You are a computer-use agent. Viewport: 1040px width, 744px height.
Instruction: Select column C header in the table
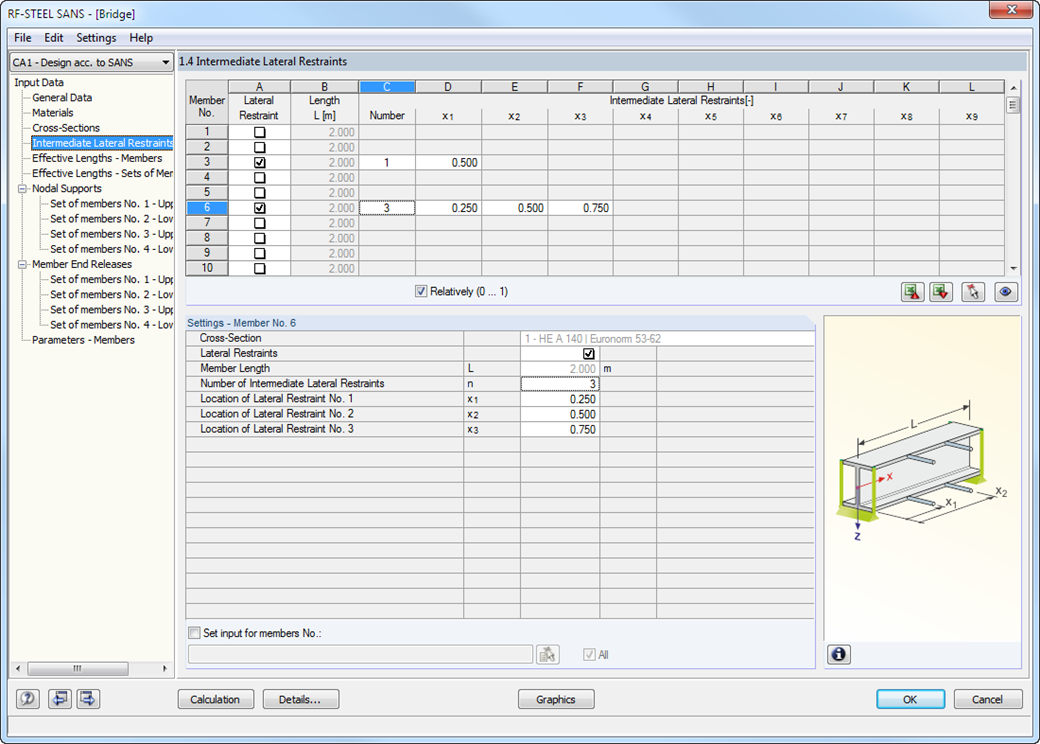coord(387,87)
